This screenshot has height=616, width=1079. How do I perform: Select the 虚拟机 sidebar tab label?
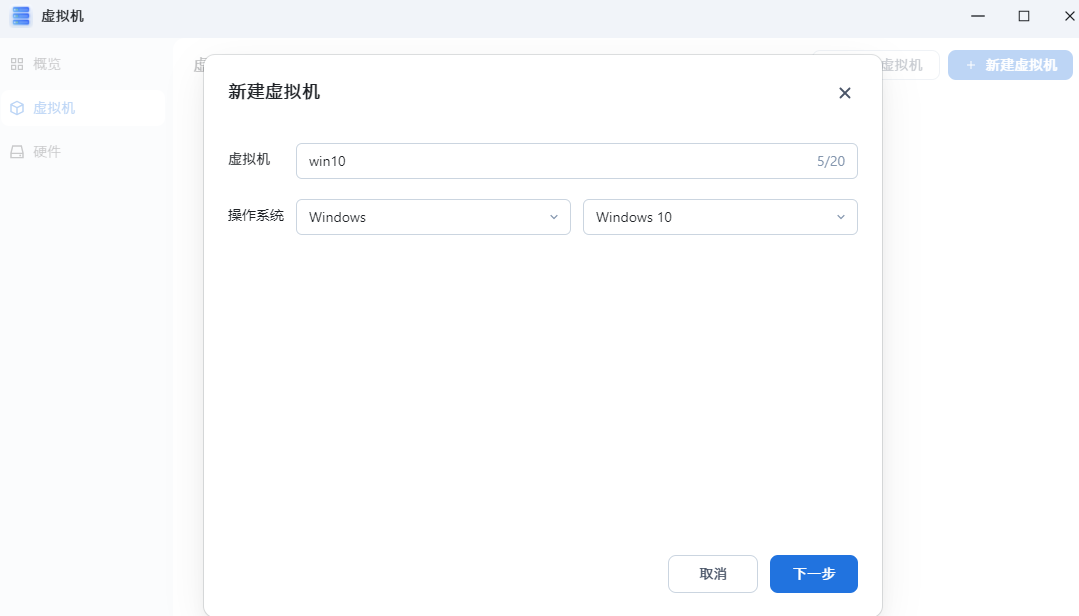click(54, 108)
